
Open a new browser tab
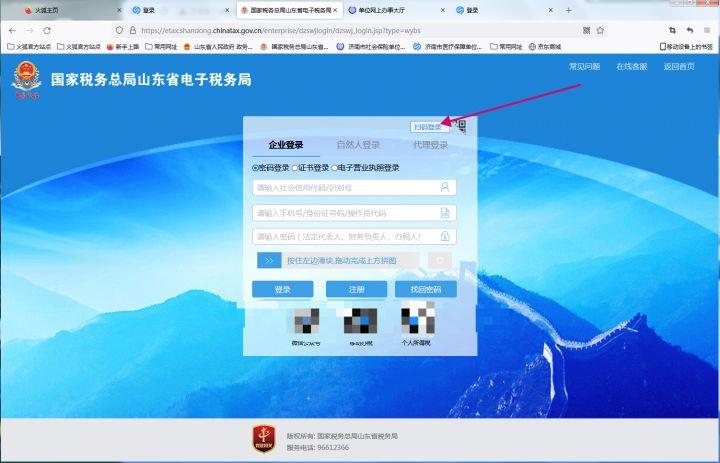(568, 10)
